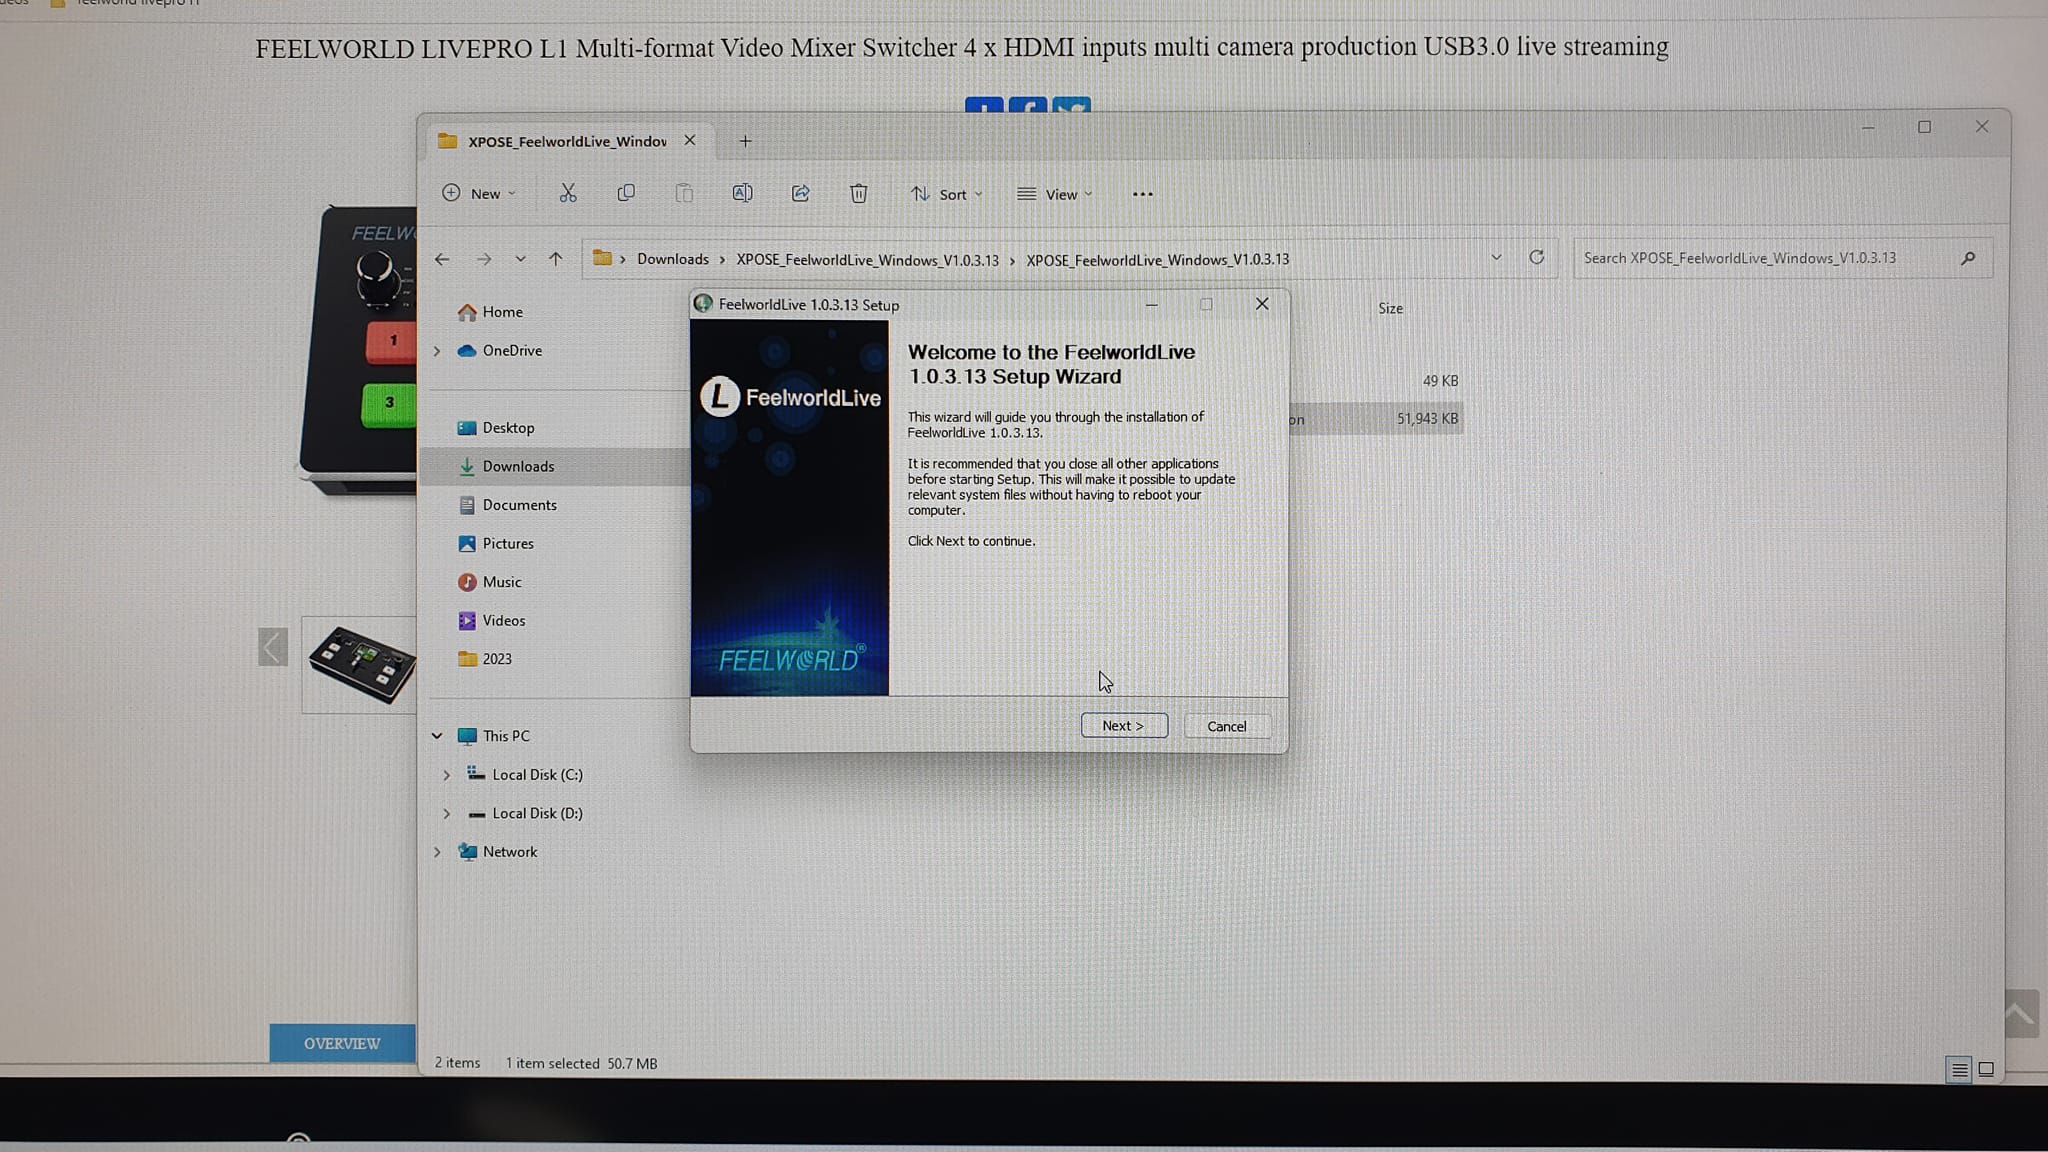Screen dimensions: 2048x1152
Task: Click the Copy icon in Explorer toolbar
Action: (626, 193)
